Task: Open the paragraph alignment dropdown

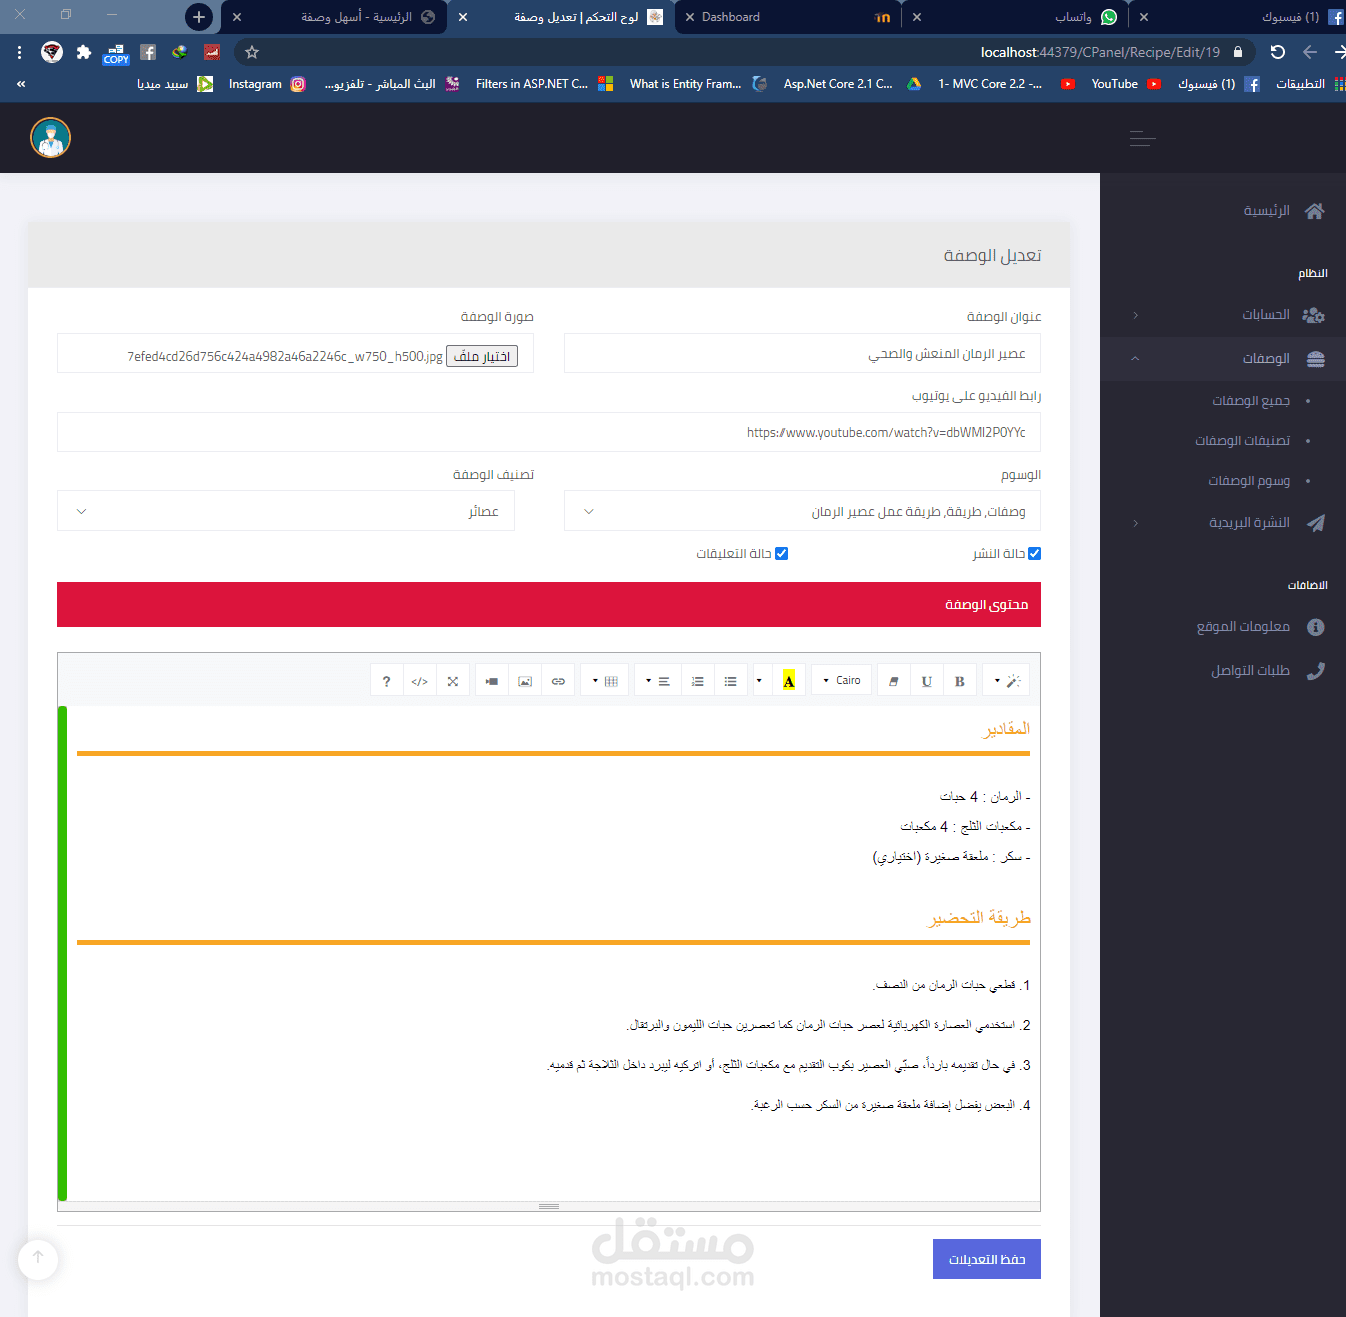Action: pyautogui.click(x=658, y=681)
